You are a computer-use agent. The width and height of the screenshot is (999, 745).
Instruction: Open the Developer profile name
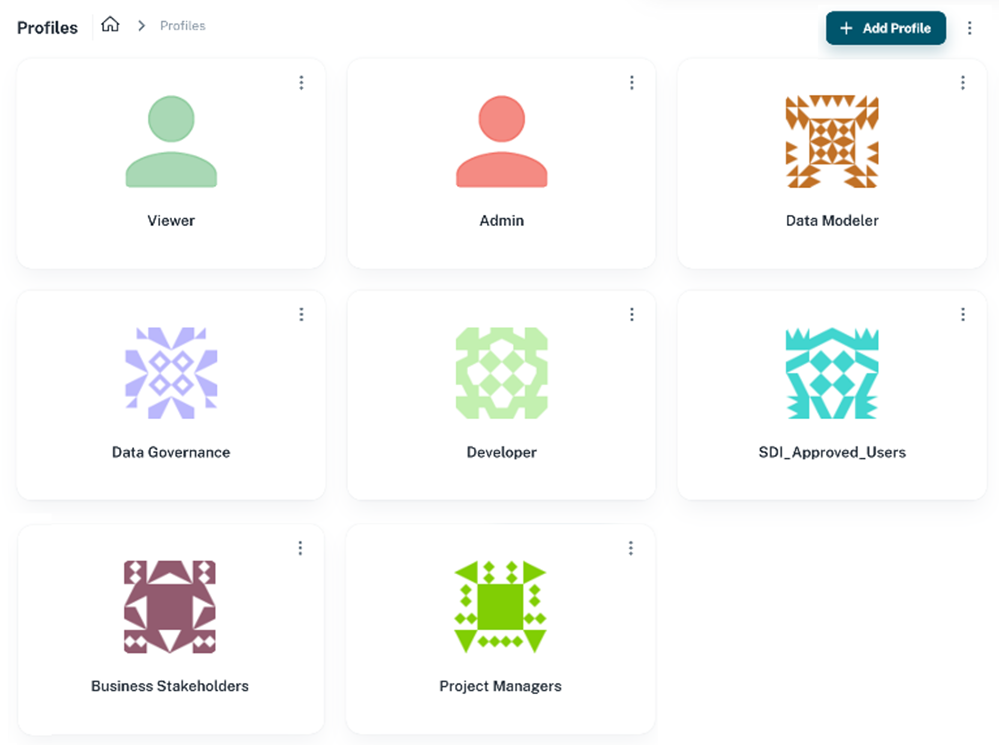click(x=501, y=452)
